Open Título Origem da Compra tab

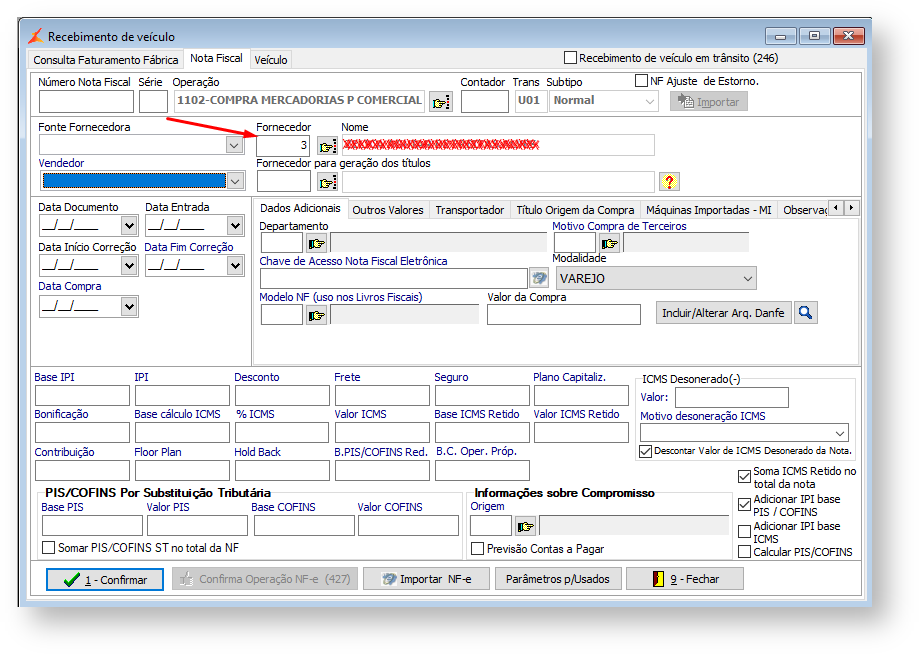pos(575,210)
